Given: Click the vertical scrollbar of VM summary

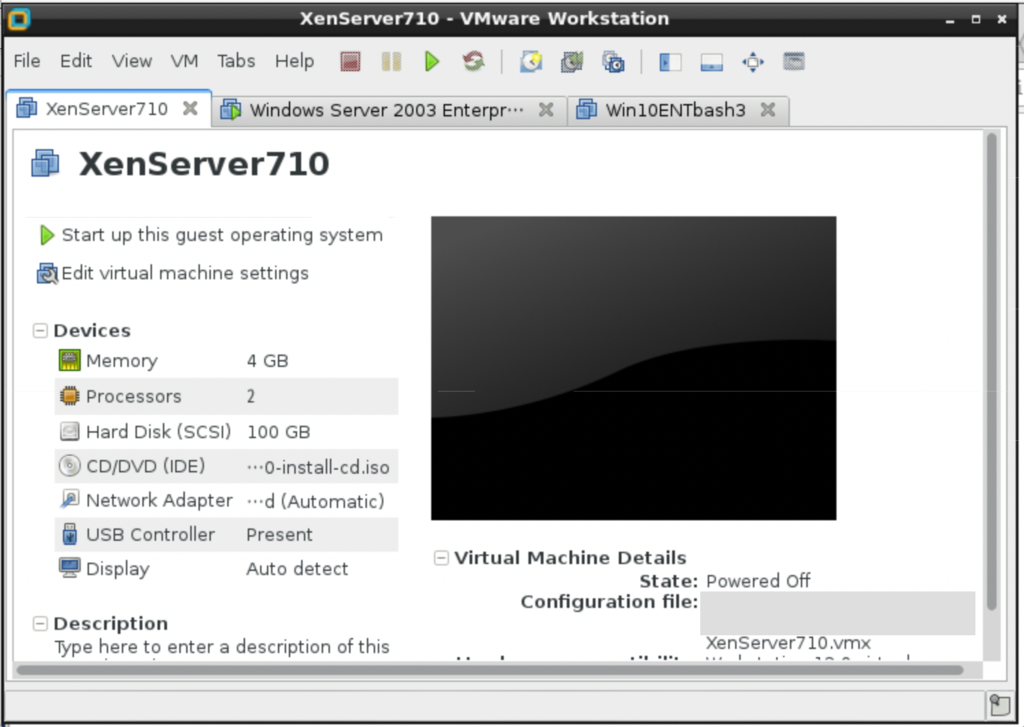Looking at the screenshot, I should [991, 371].
